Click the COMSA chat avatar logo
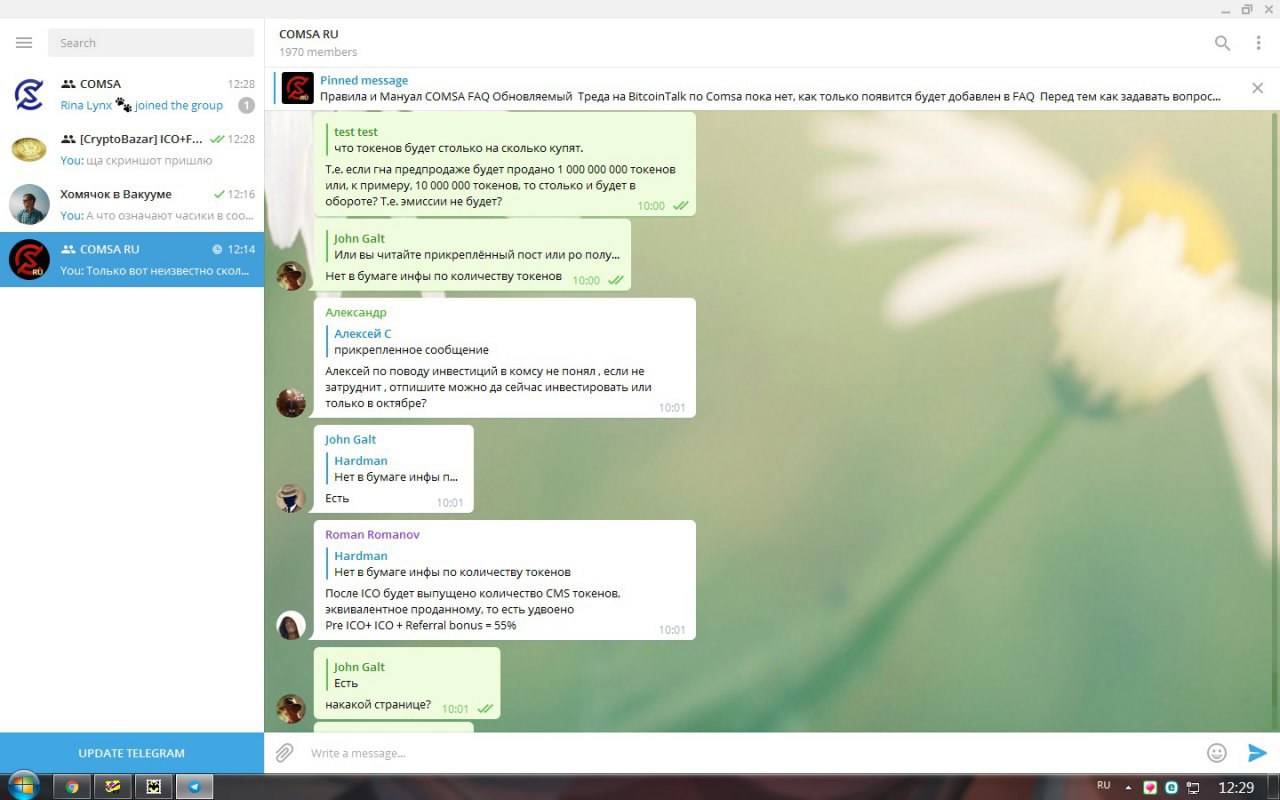The height and width of the screenshot is (800, 1280). point(29,95)
